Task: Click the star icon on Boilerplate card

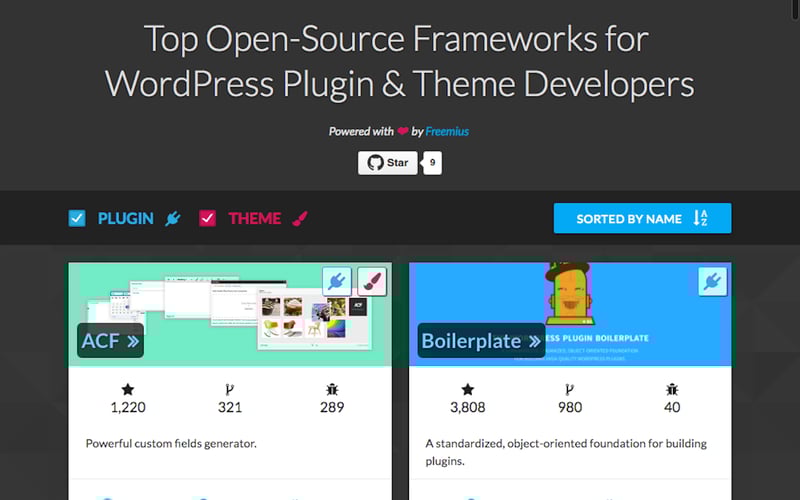Action: [x=468, y=390]
